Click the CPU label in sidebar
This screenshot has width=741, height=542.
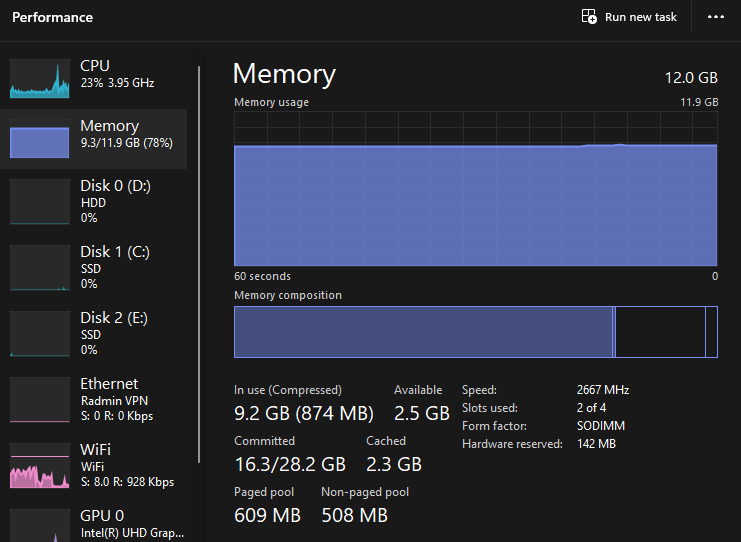coord(95,66)
